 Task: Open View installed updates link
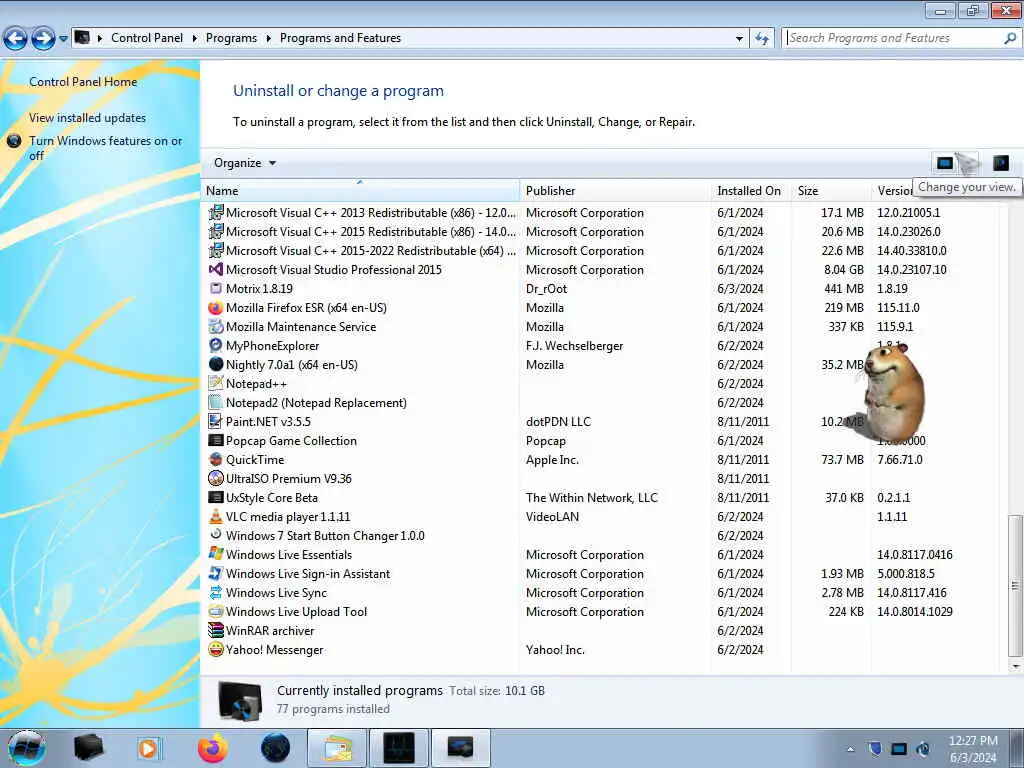(88, 118)
